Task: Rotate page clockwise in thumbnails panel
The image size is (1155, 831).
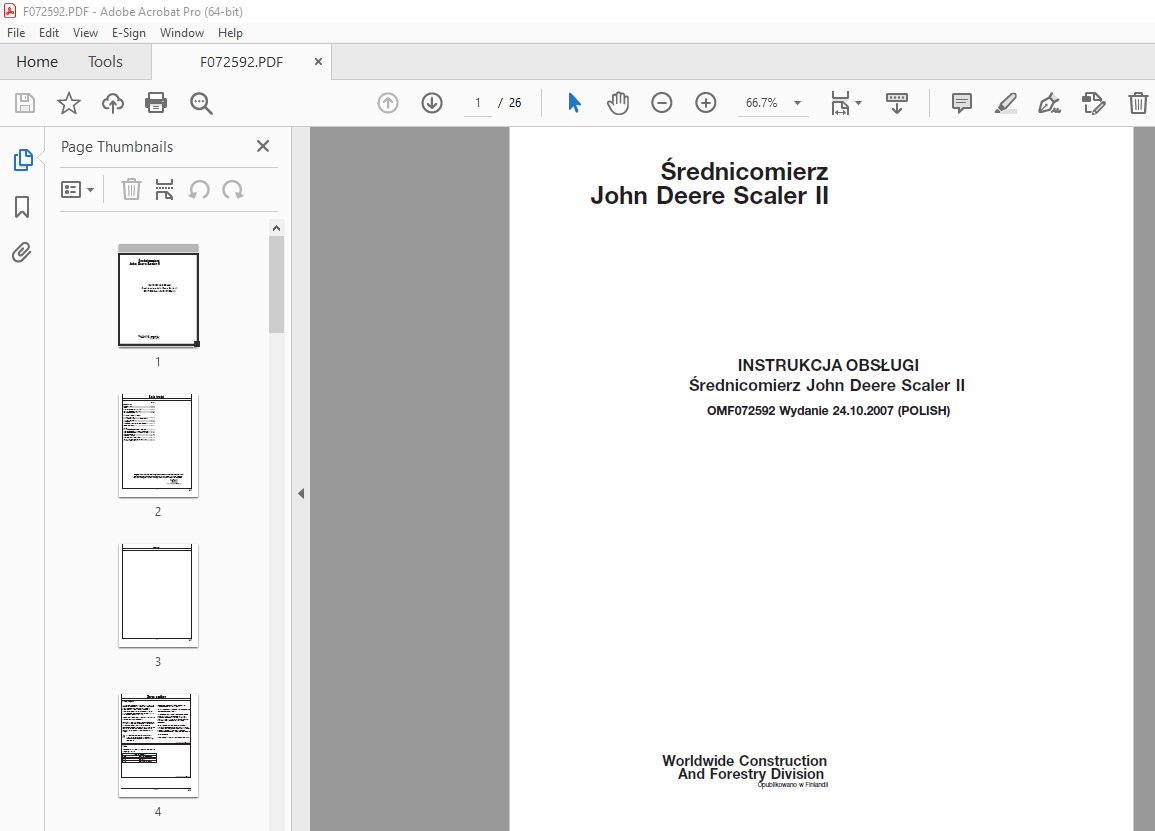Action: (233, 189)
